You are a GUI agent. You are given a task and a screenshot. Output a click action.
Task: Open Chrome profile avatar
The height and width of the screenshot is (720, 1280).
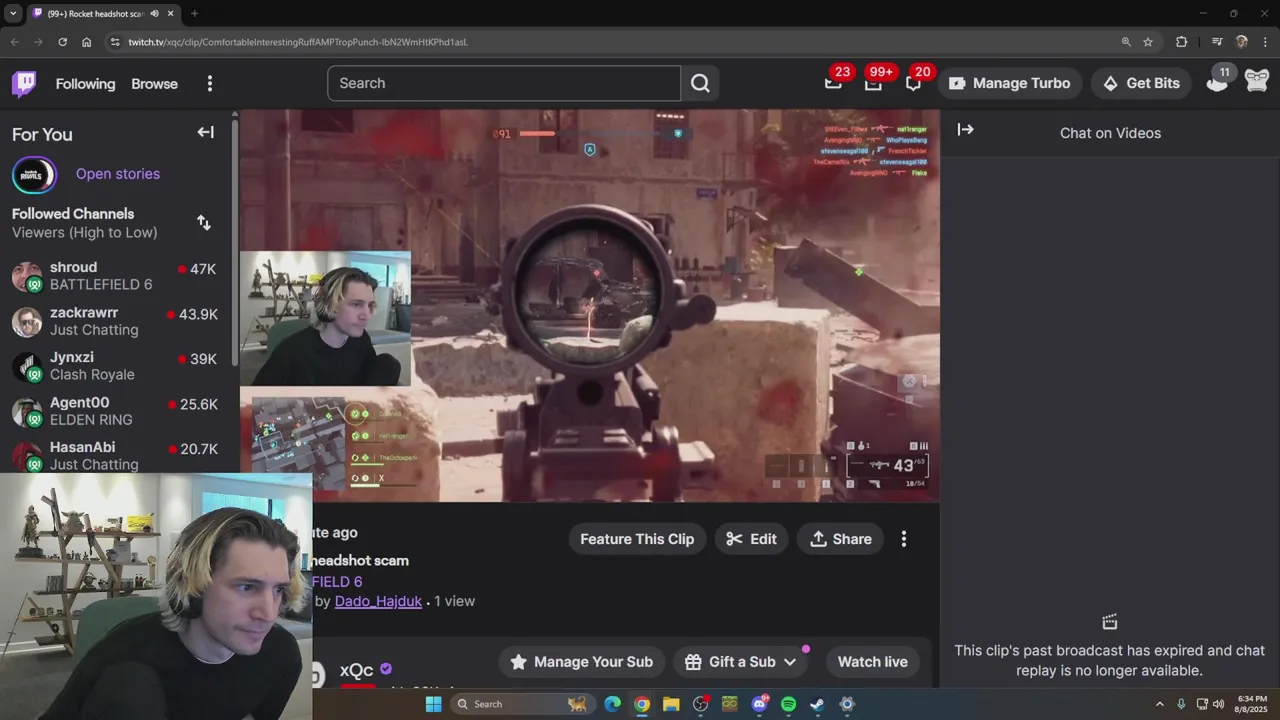[1241, 42]
